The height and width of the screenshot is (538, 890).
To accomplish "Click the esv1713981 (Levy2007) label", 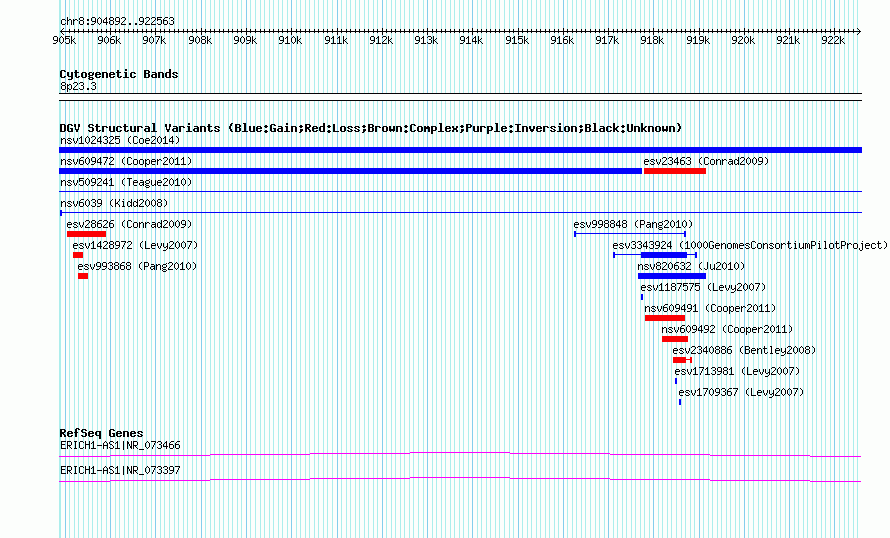I will pos(737,371).
